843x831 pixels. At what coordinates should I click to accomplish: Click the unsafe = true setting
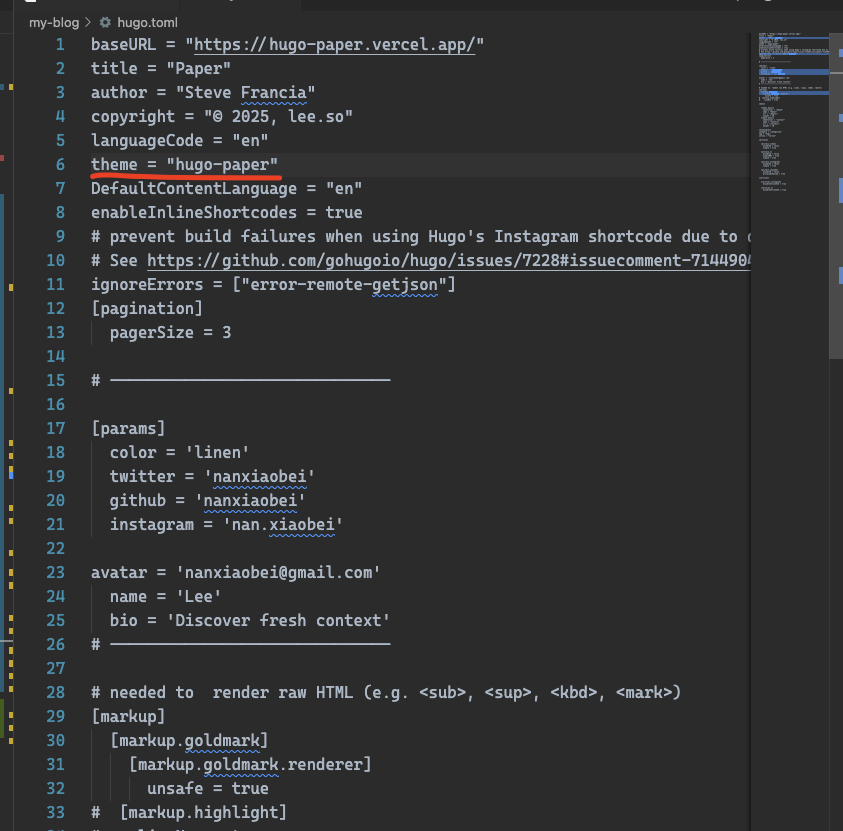point(203,789)
